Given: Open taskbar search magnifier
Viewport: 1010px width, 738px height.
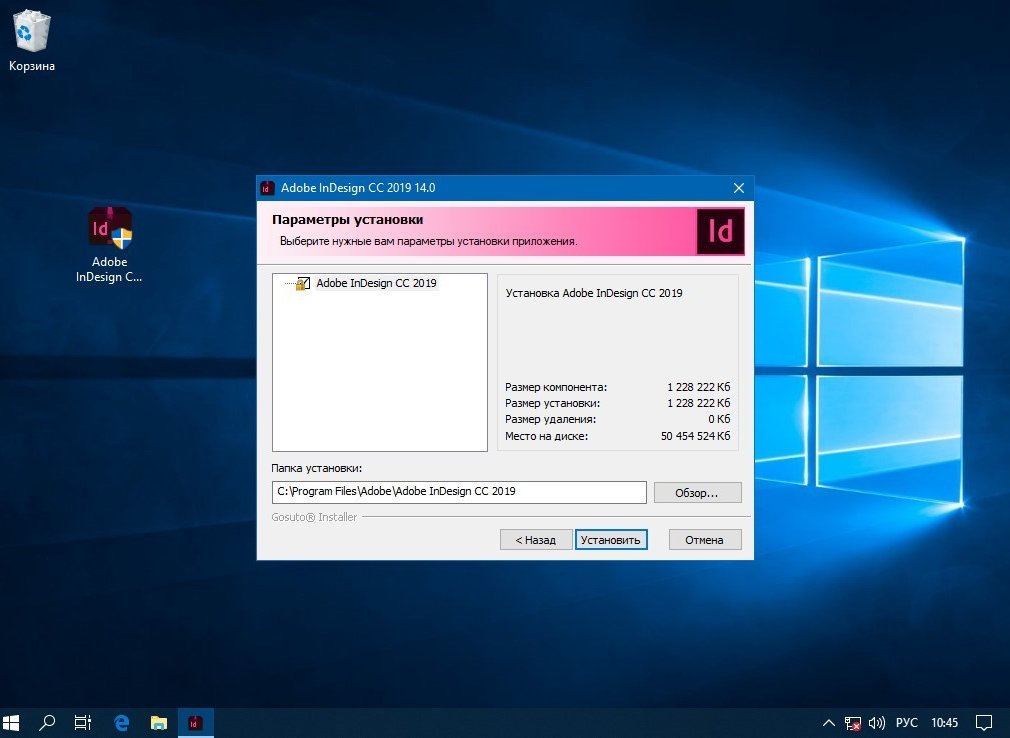Looking at the screenshot, I should click(46, 723).
